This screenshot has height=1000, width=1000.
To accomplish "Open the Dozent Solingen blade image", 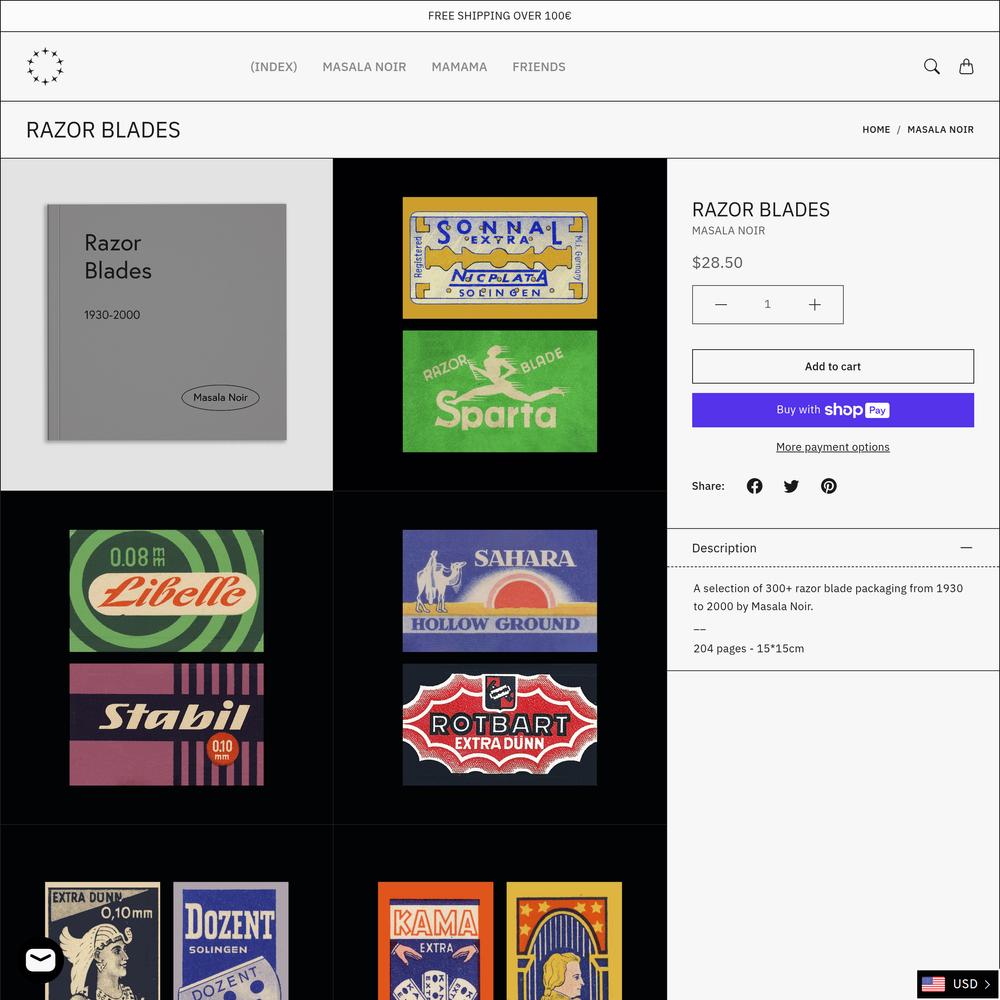I will [231, 941].
